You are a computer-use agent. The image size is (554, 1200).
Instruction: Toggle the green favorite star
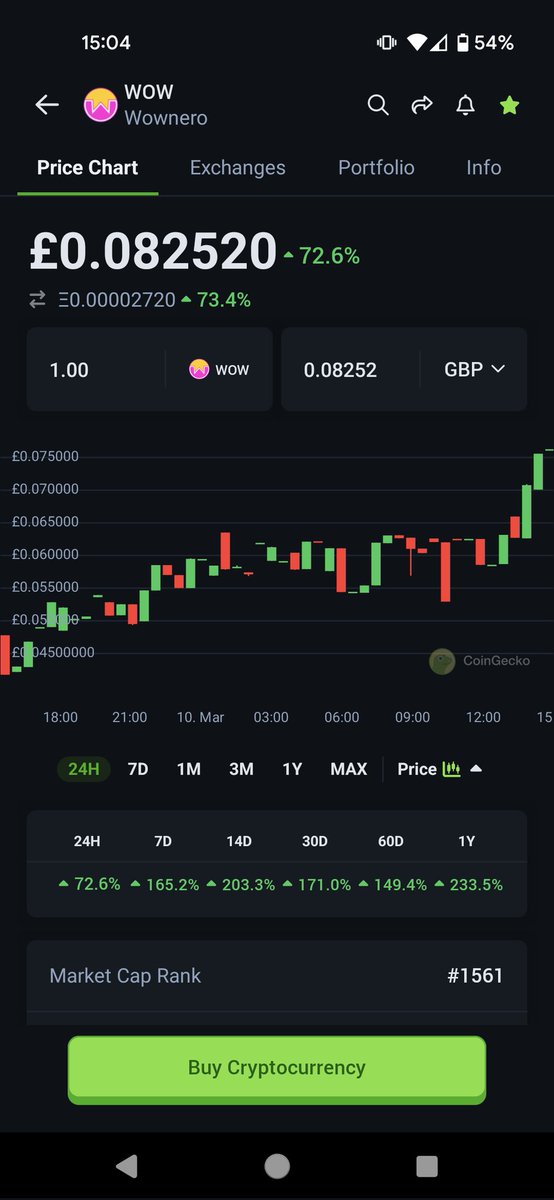coord(510,104)
